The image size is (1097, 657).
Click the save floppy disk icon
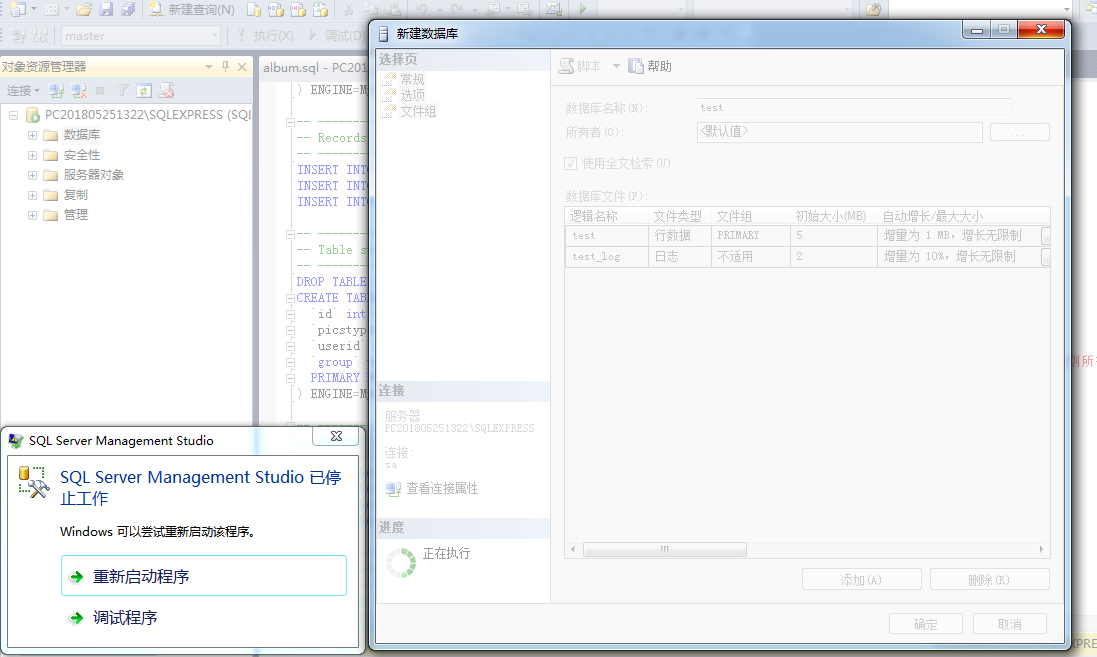tap(106, 9)
